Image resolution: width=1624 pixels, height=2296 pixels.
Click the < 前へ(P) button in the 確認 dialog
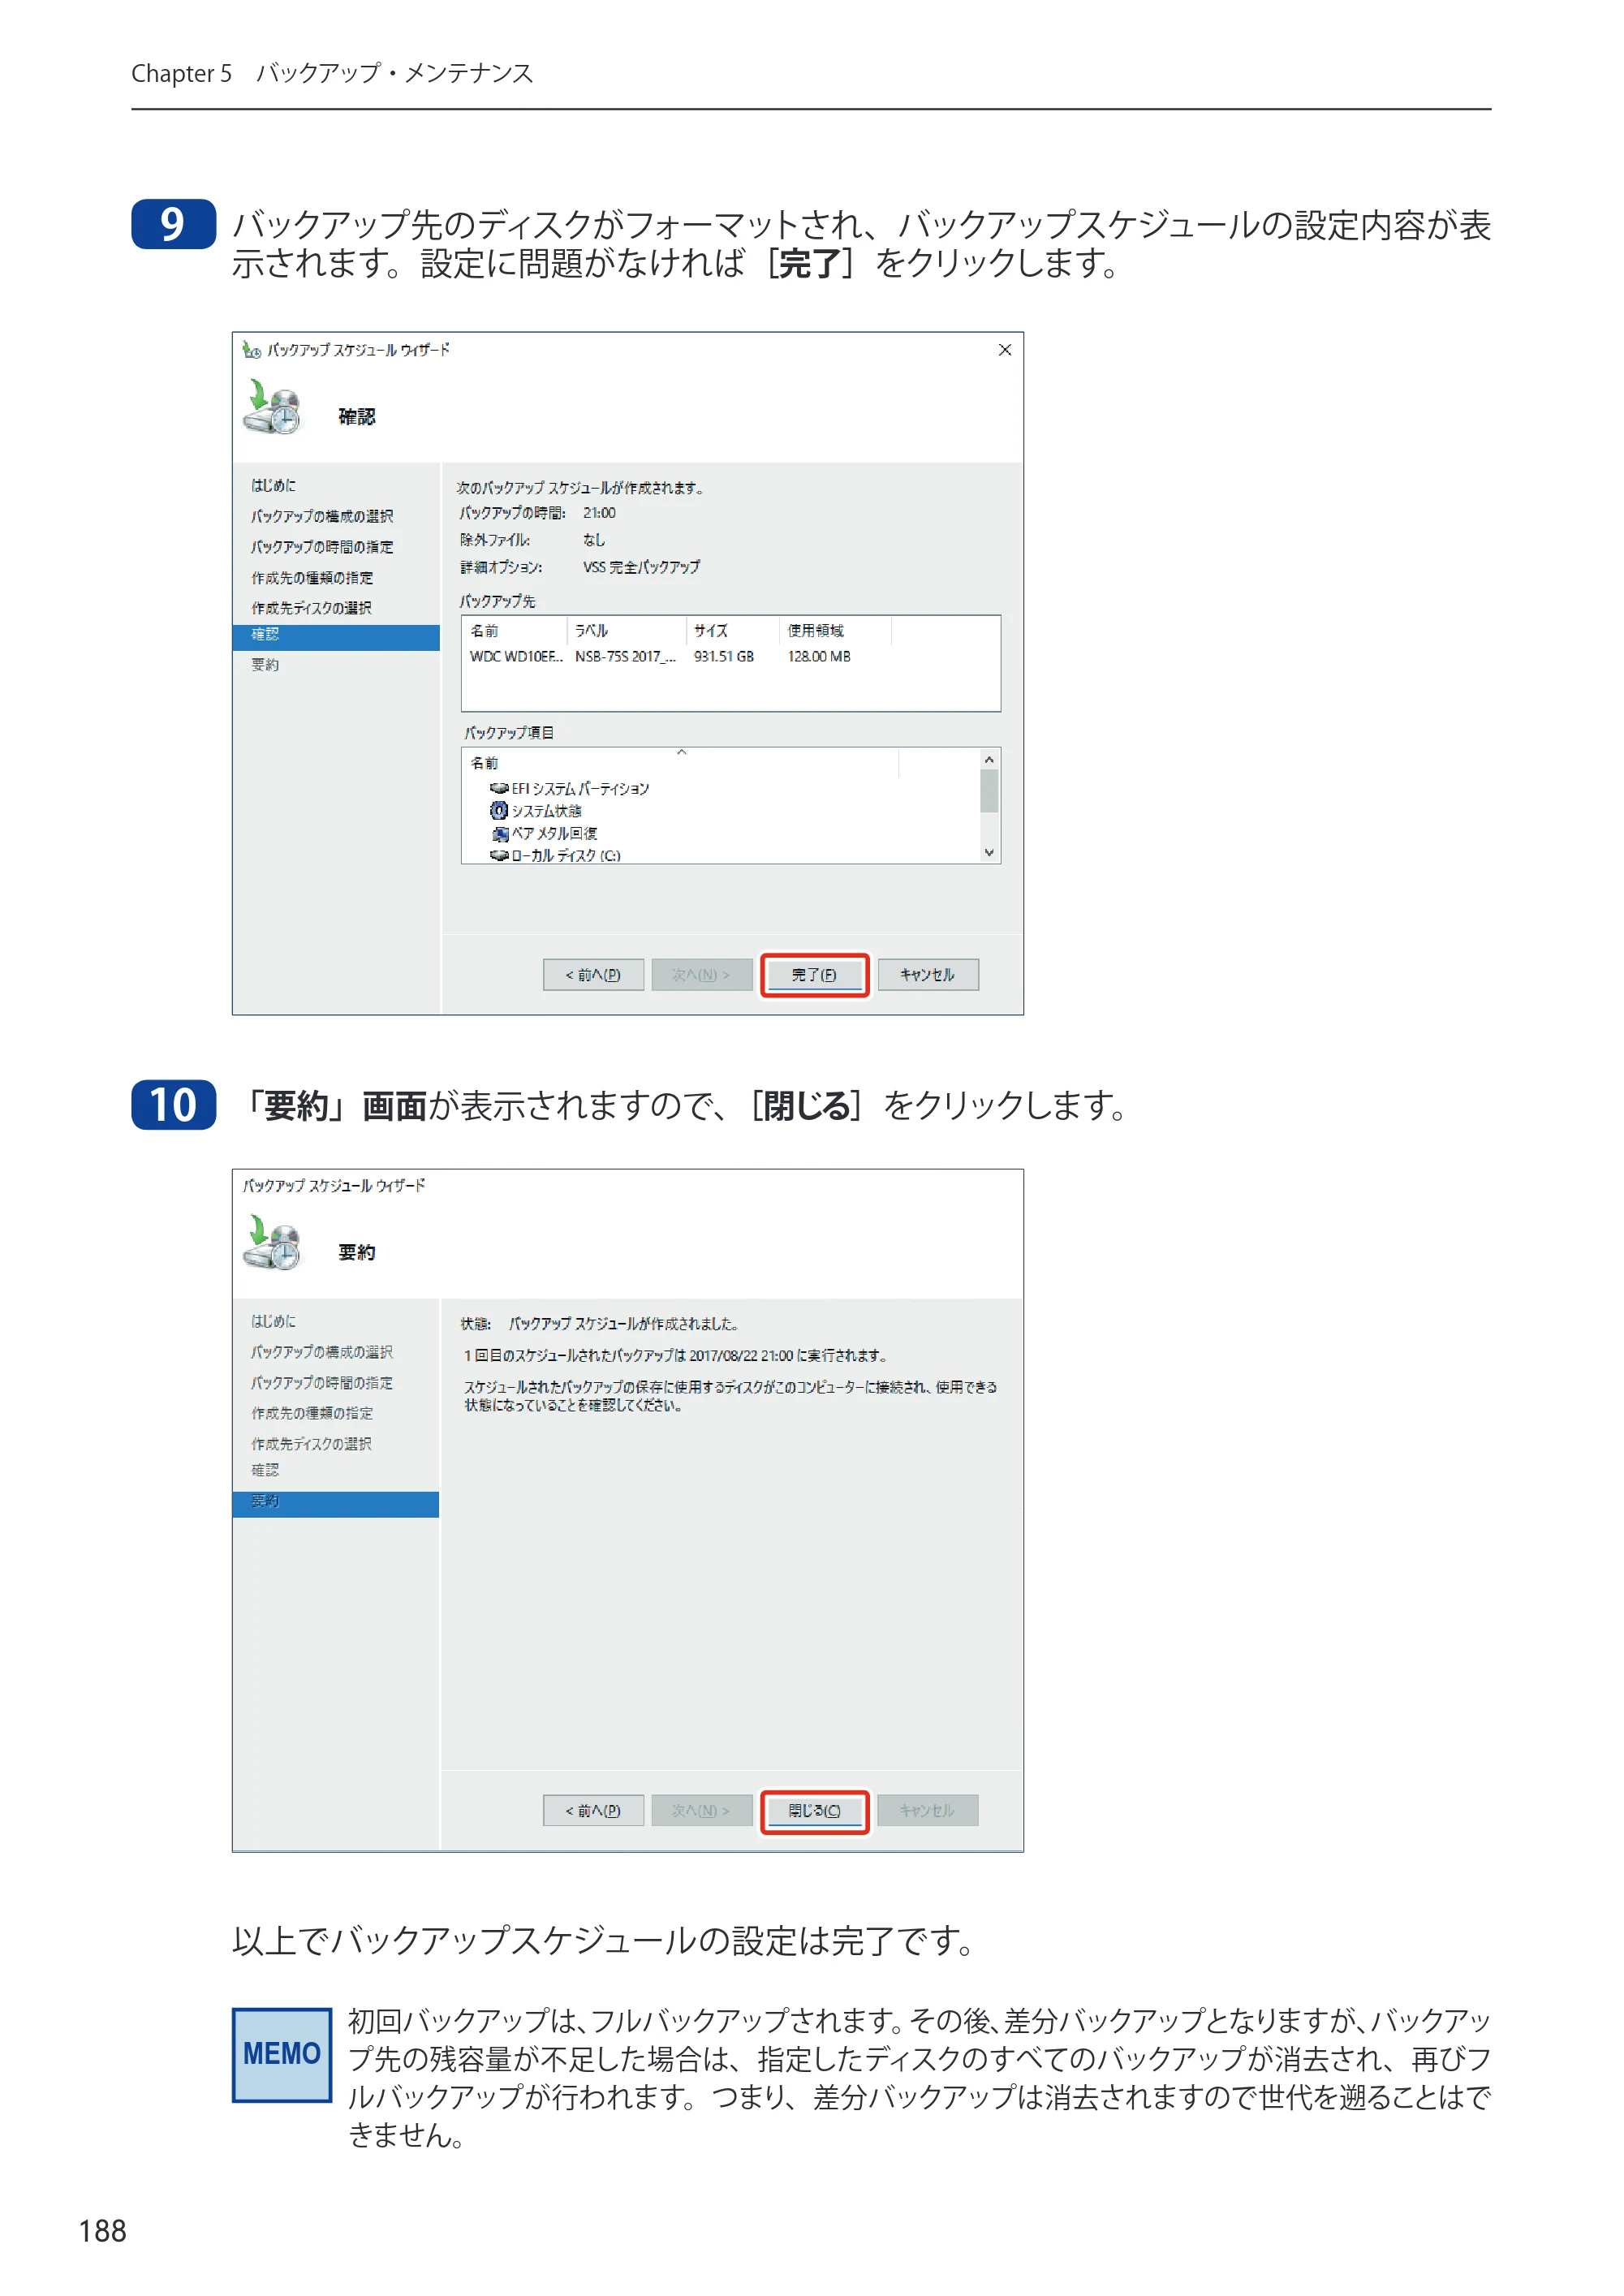[x=593, y=974]
